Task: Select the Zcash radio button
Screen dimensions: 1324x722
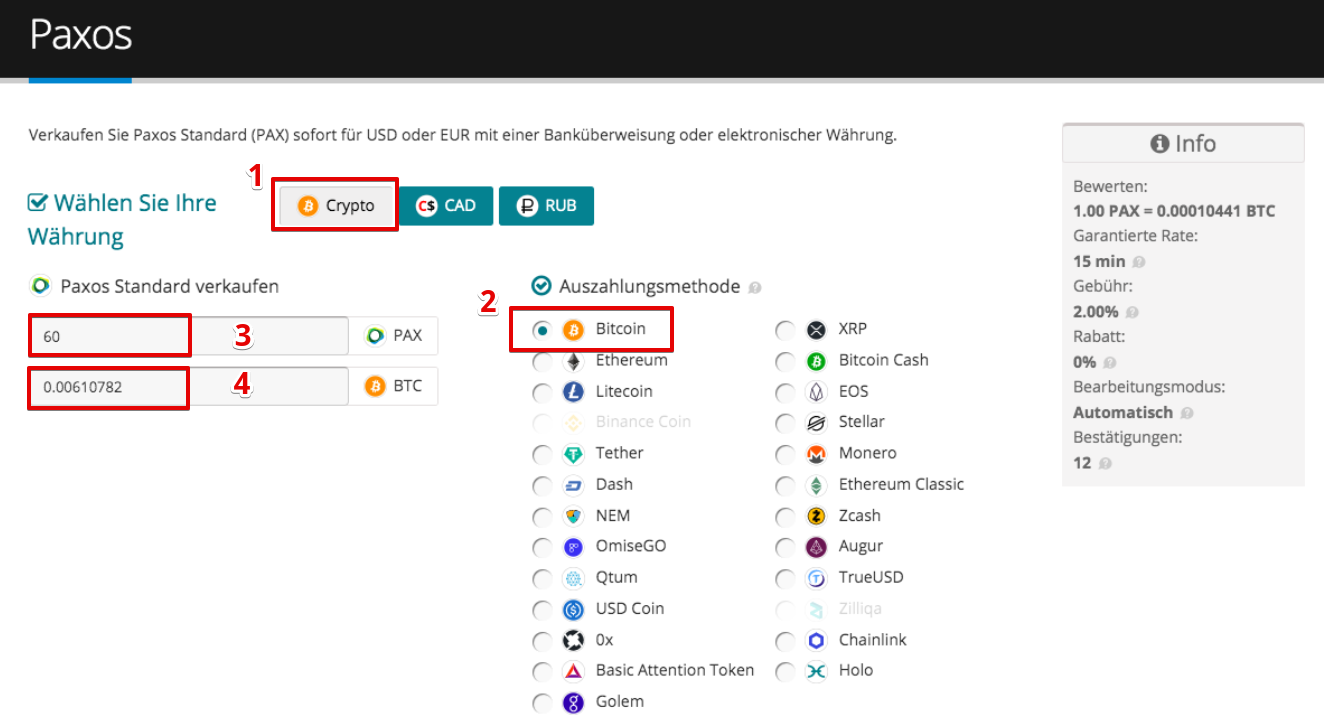Action: tap(785, 516)
